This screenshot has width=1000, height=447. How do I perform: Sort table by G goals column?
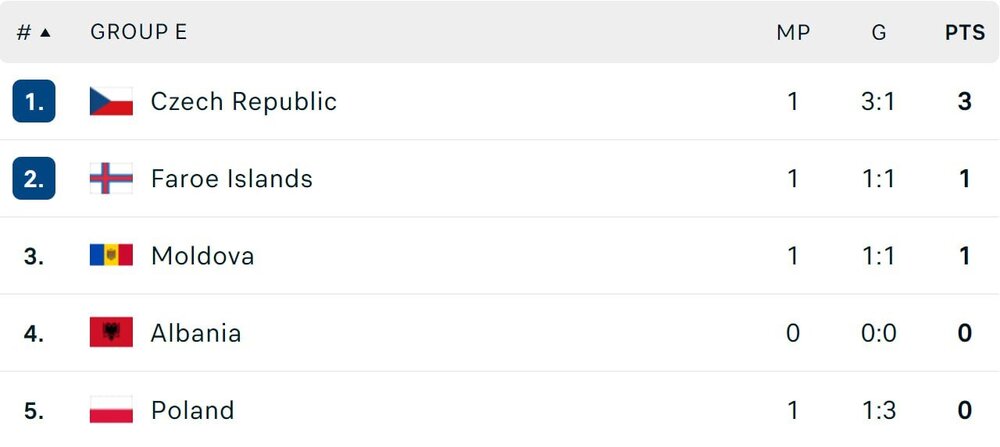pos(879,32)
